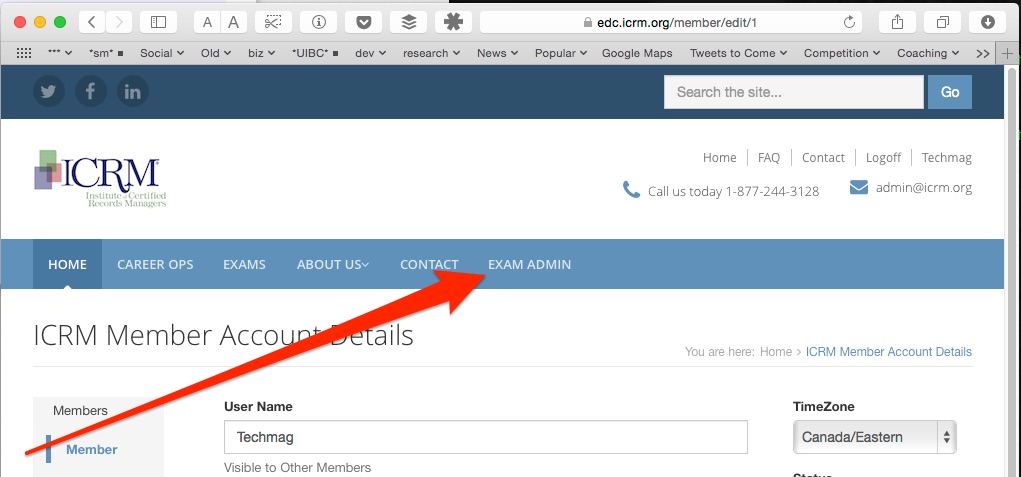This screenshot has width=1021, height=477.
Task: Reload the page with refresh icon
Action: coord(849,22)
